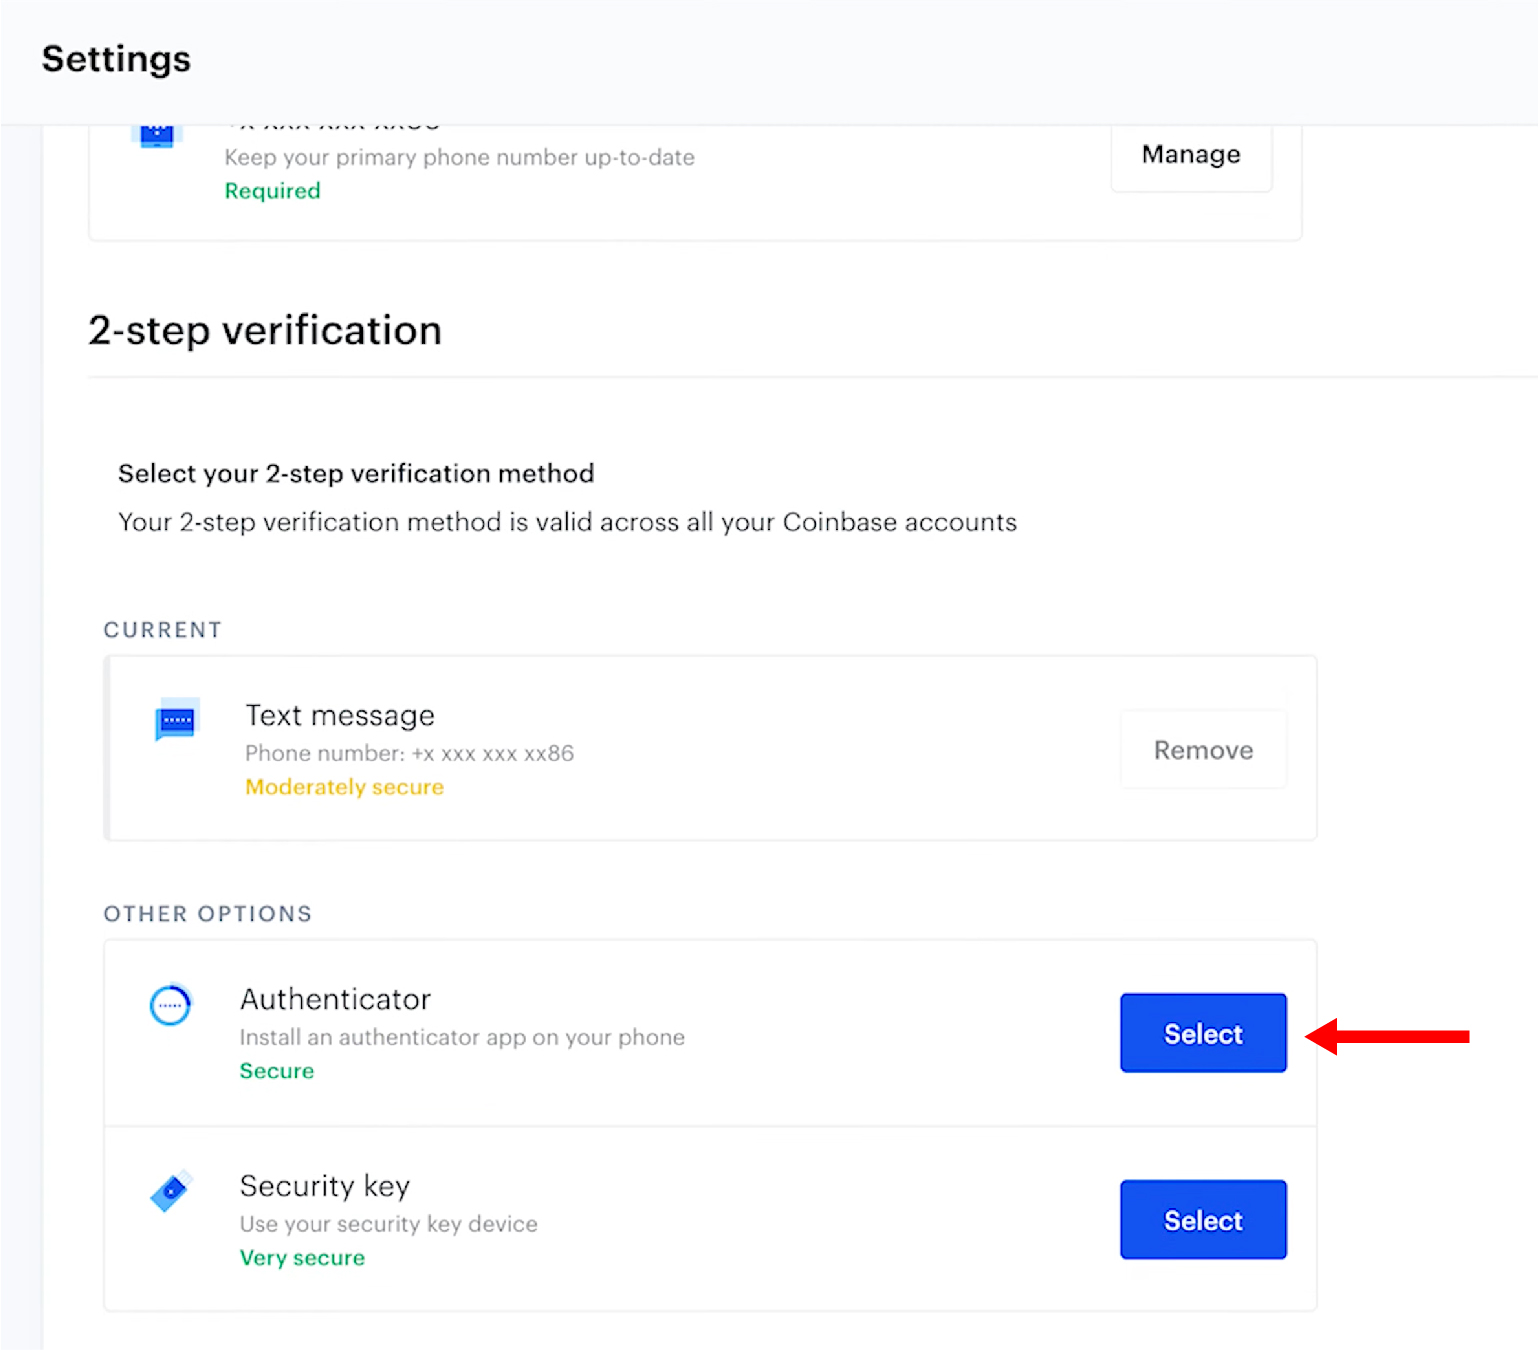Click the OTHER OPTIONS section label

tap(208, 914)
